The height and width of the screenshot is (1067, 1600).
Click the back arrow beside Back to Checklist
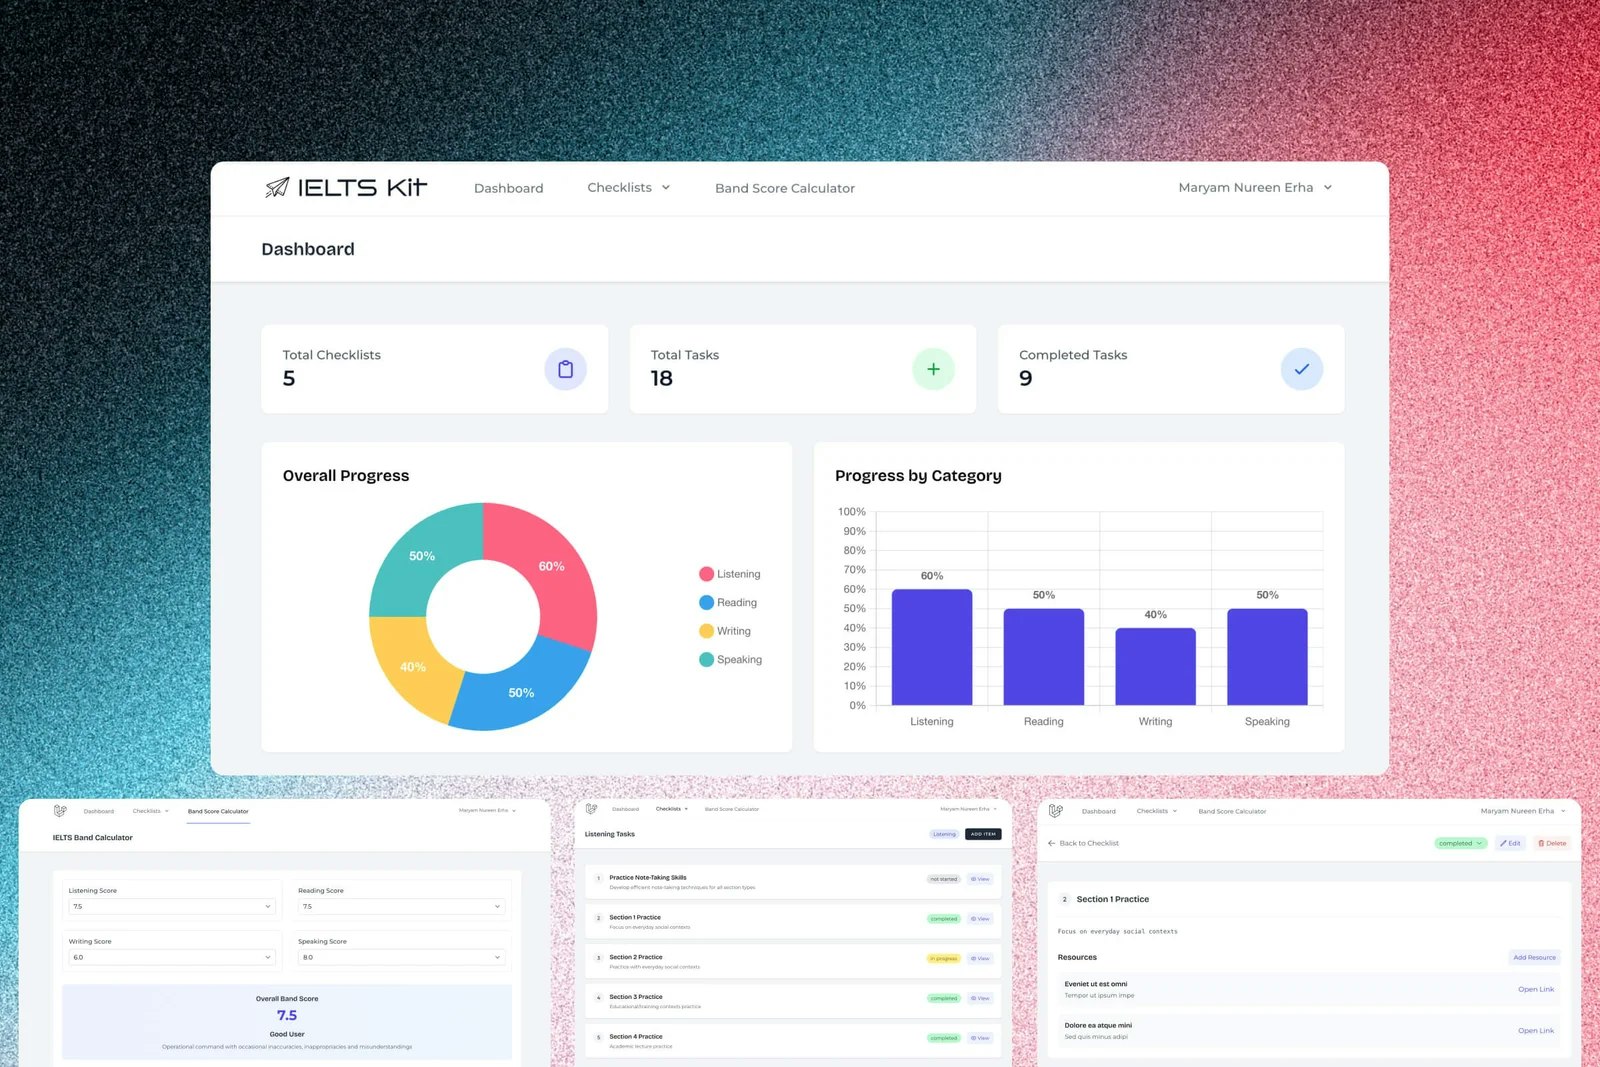(1051, 843)
